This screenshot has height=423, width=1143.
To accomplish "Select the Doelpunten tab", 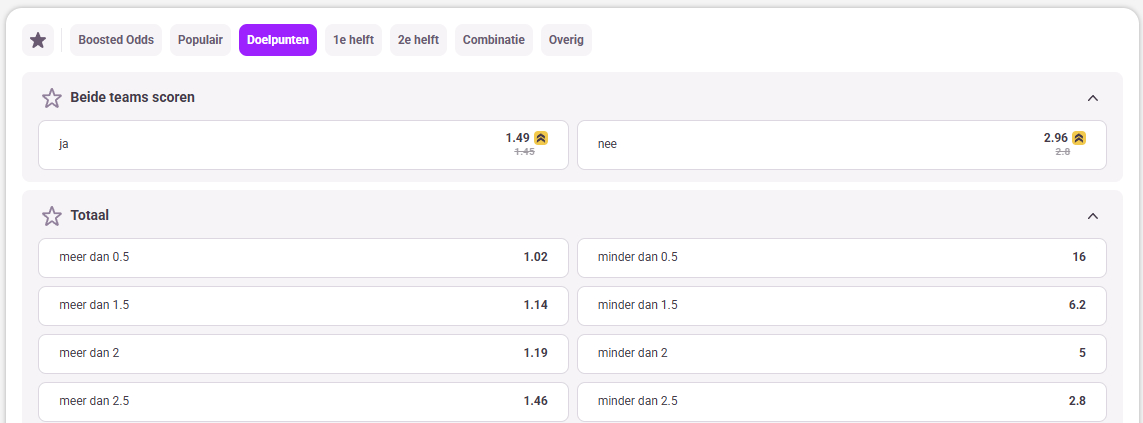I will (x=278, y=40).
